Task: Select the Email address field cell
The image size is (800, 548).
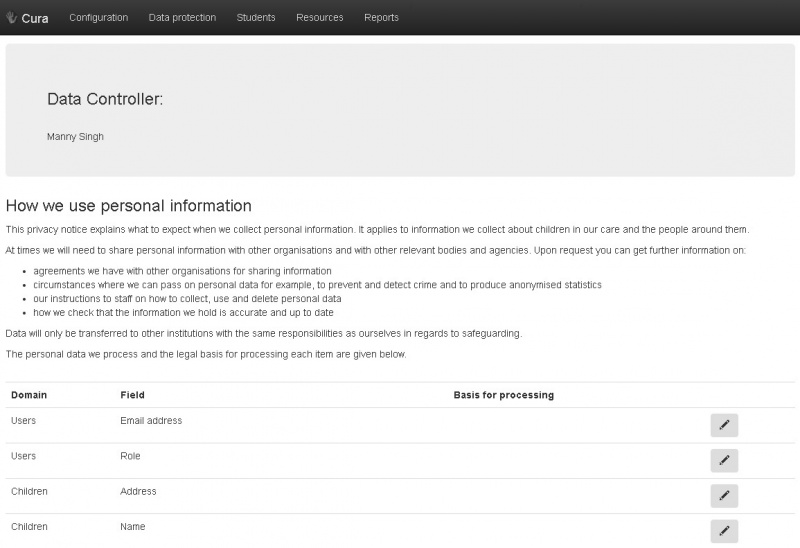Action: pyautogui.click(x=151, y=420)
